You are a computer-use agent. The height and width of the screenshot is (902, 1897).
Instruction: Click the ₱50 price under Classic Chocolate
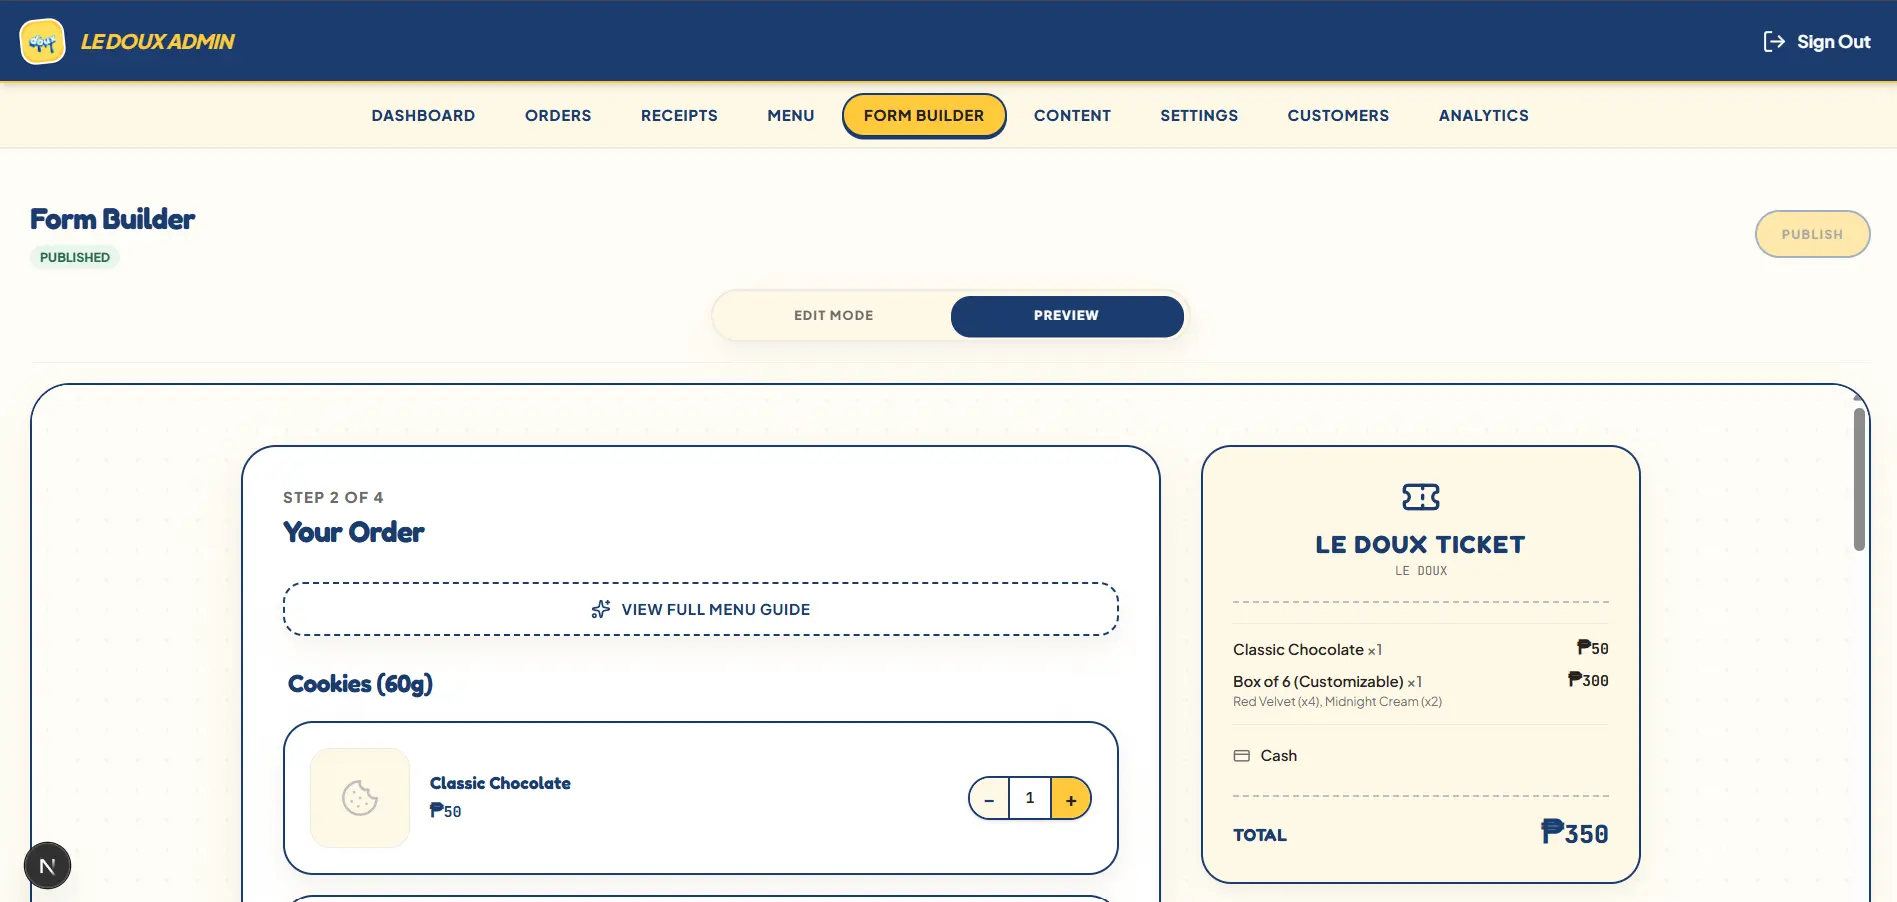pos(446,811)
